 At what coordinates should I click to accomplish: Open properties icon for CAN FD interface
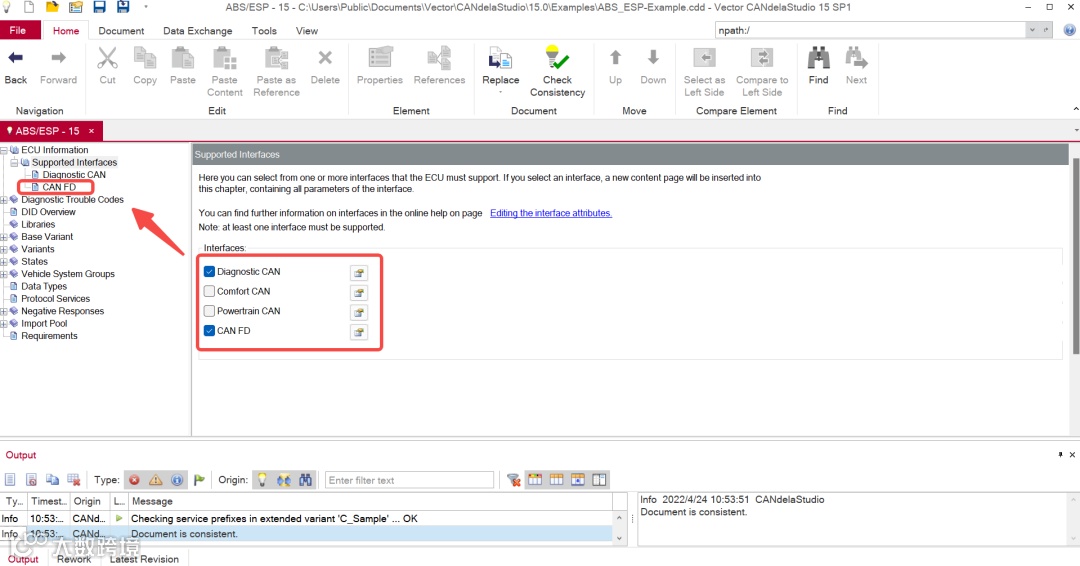pos(359,333)
